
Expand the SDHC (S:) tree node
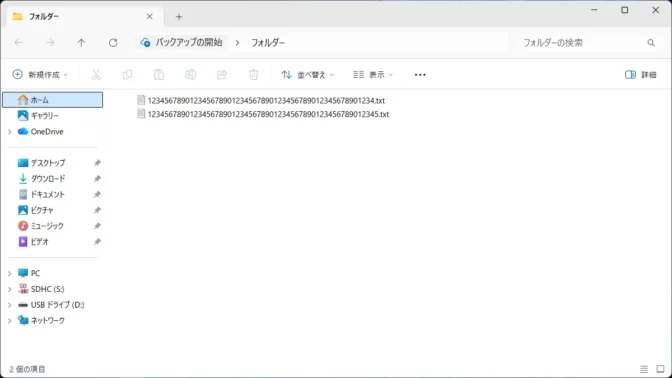[10, 289]
